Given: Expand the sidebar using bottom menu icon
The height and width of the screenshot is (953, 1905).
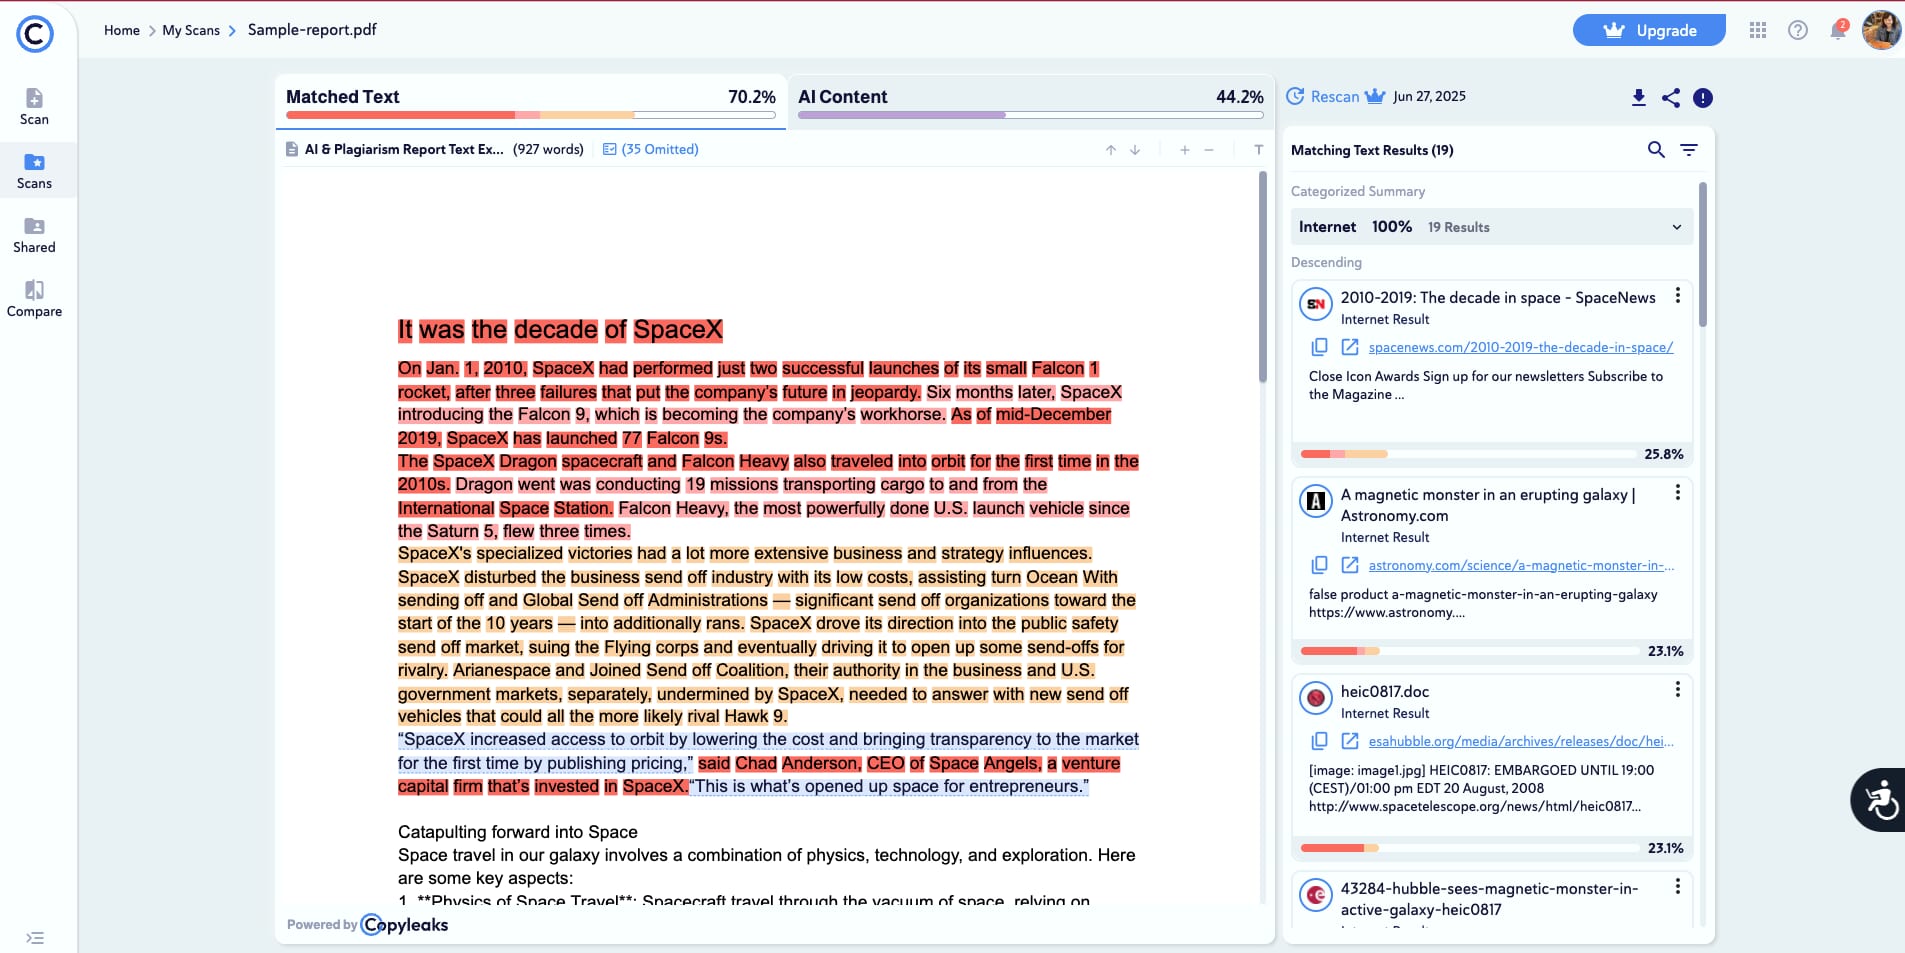Looking at the screenshot, I should (35, 938).
